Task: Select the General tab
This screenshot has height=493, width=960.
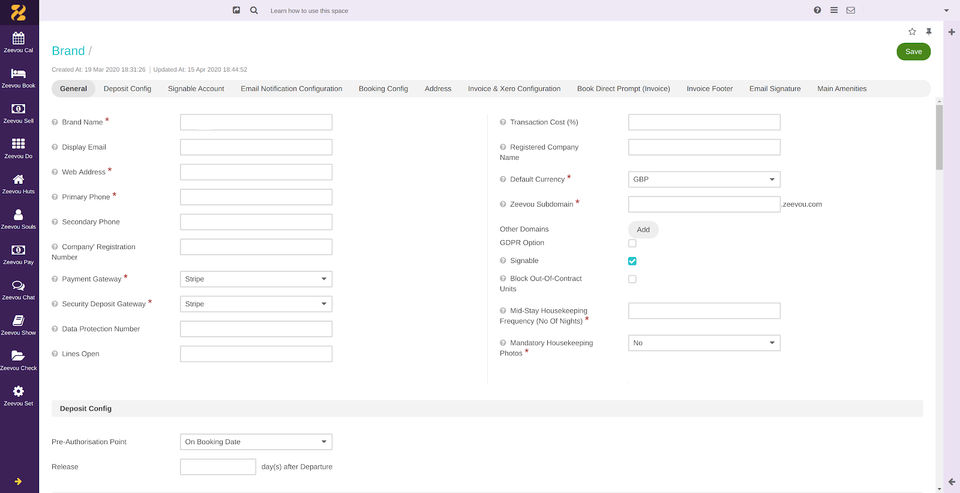Action: [73, 89]
